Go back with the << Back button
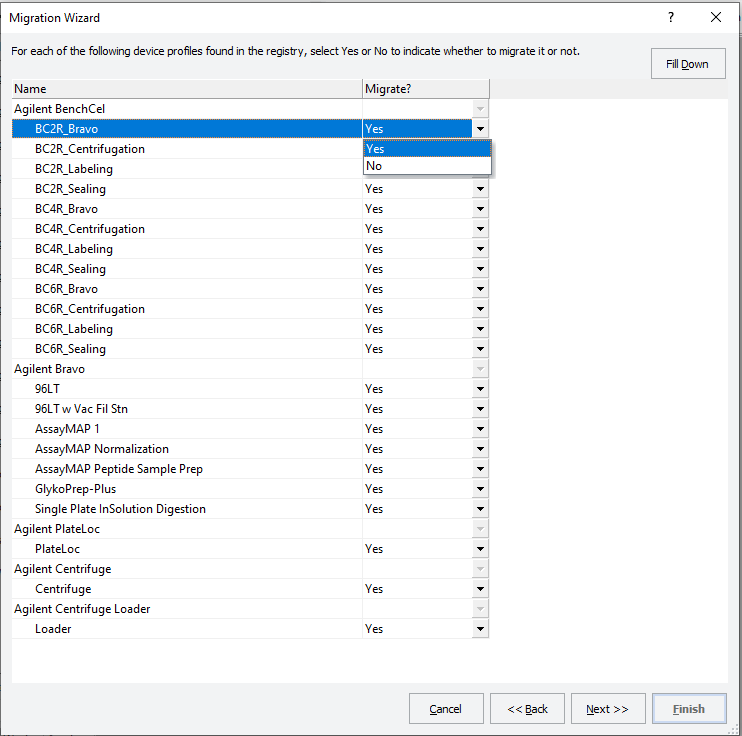Image resolution: width=742 pixels, height=736 pixels. [527, 709]
